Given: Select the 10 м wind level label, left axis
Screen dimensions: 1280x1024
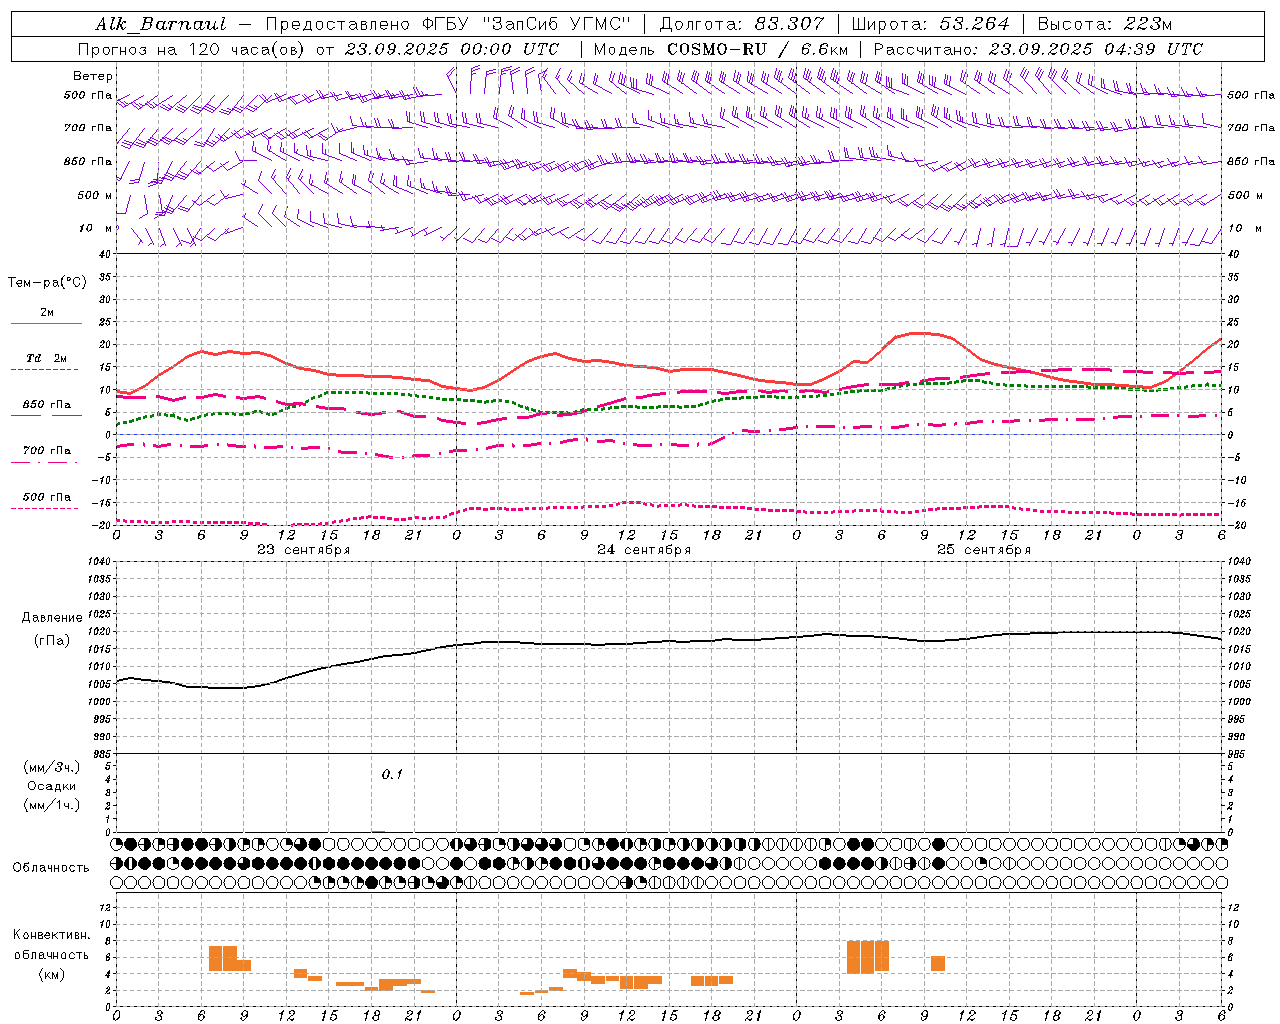Looking at the screenshot, I should coord(94,228).
